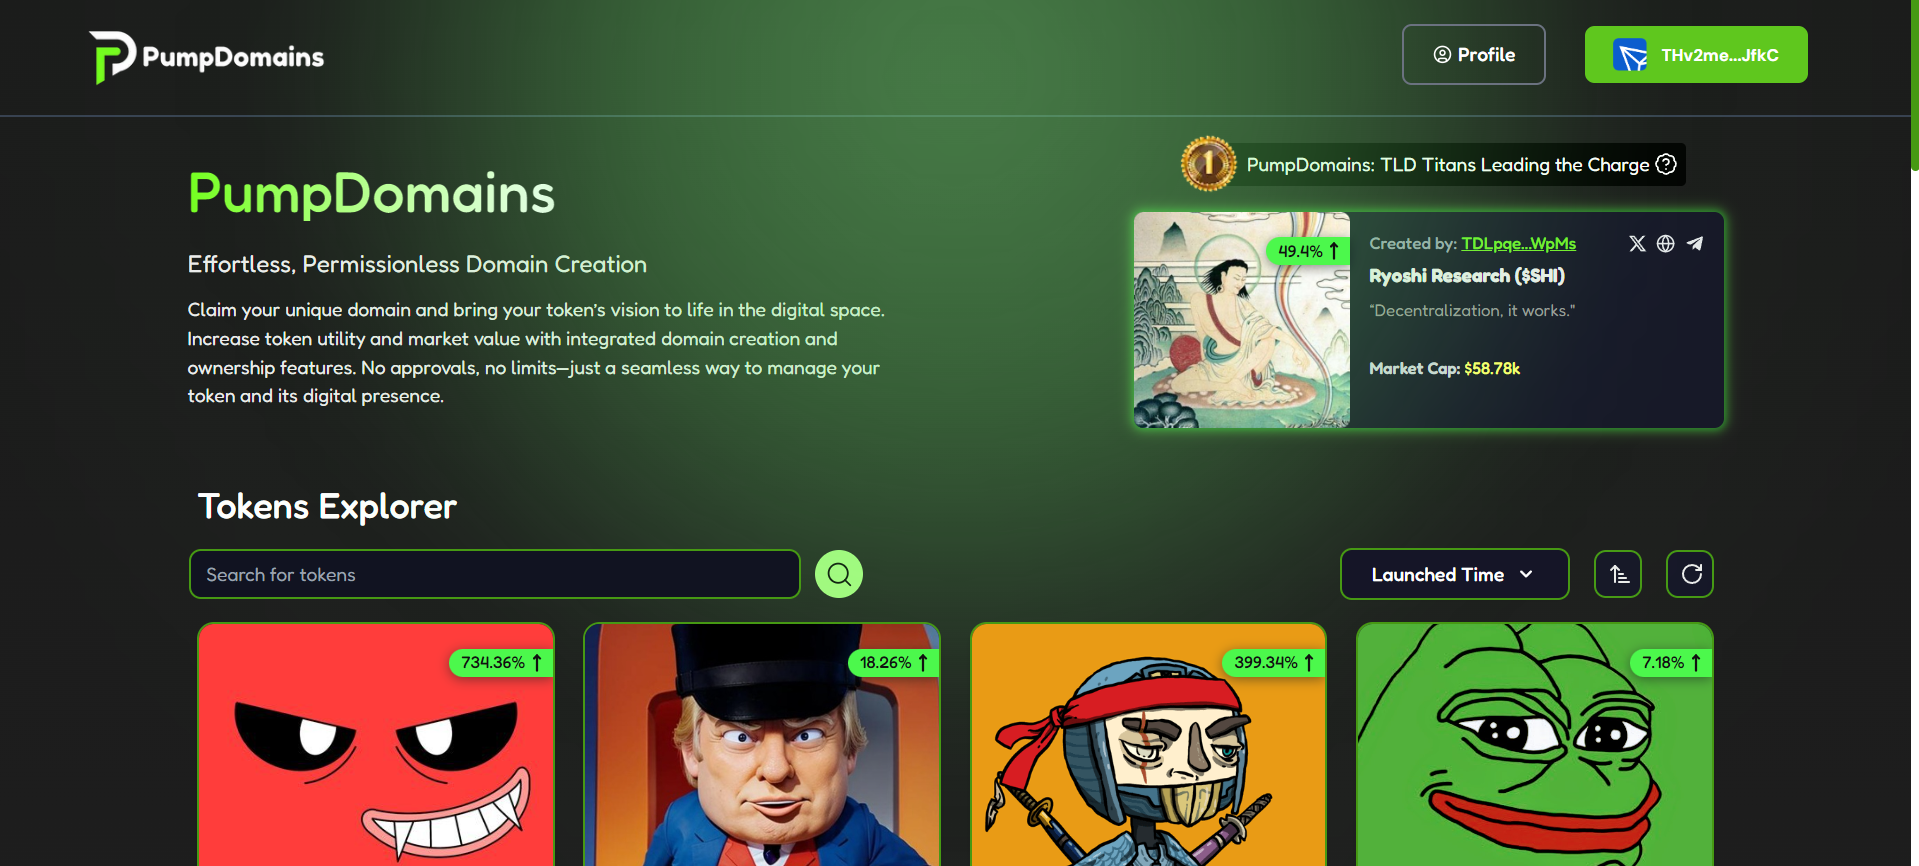This screenshot has width=1919, height=866.
Task: Open the Pepe frog token card
Action: [x=1535, y=745]
